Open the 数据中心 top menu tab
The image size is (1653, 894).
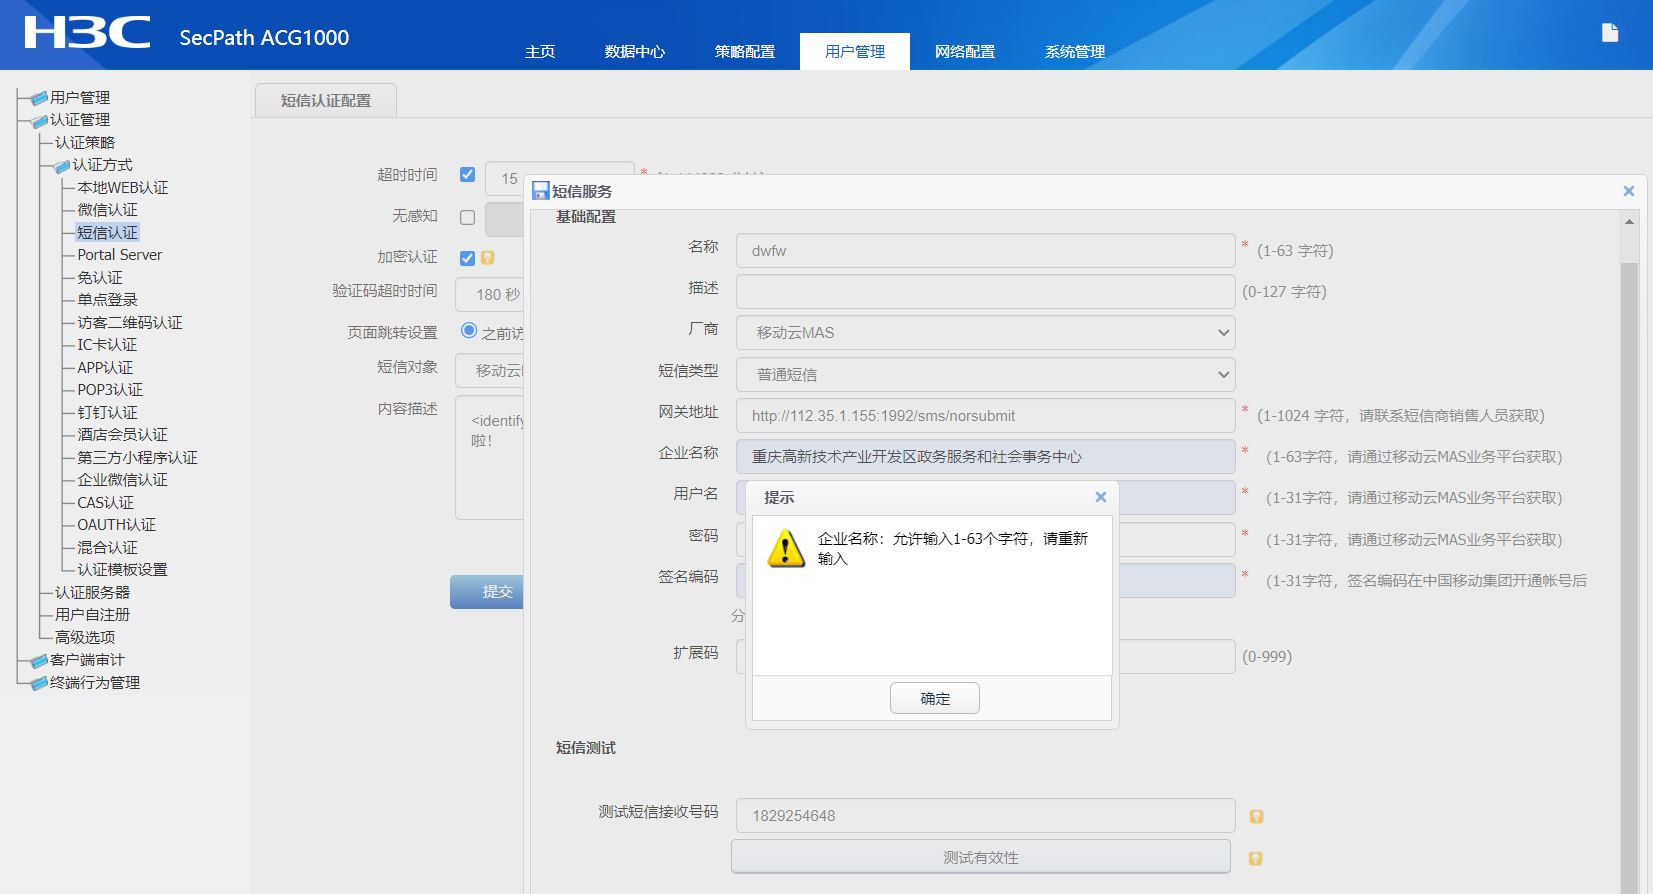click(634, 52)
